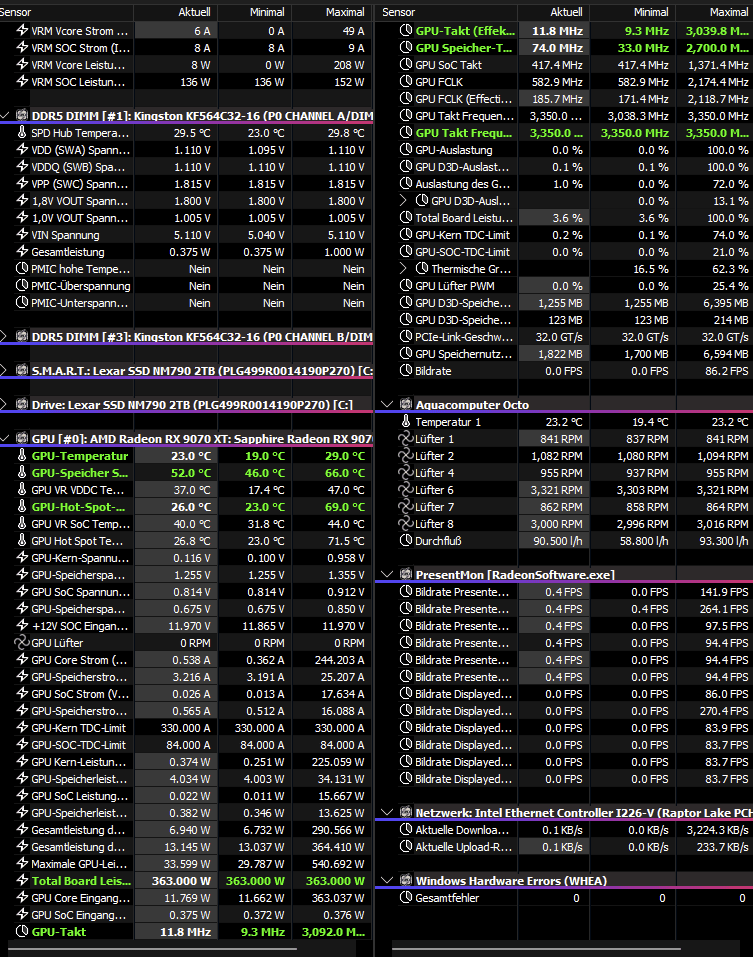The width and height of the screenshot is (753, 957).
Task: Click the S.M.A.R.T. Lexar SSD group icon
Action: point(22,370)
